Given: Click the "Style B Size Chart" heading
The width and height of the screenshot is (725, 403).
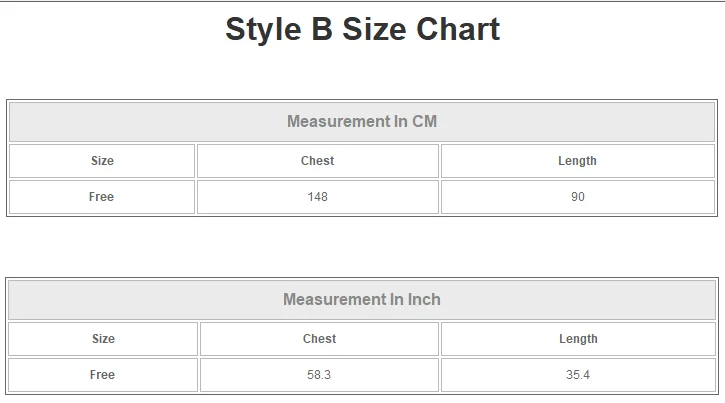Looking at the screenshot, I should pyautogui.click(x=362, y=29).
